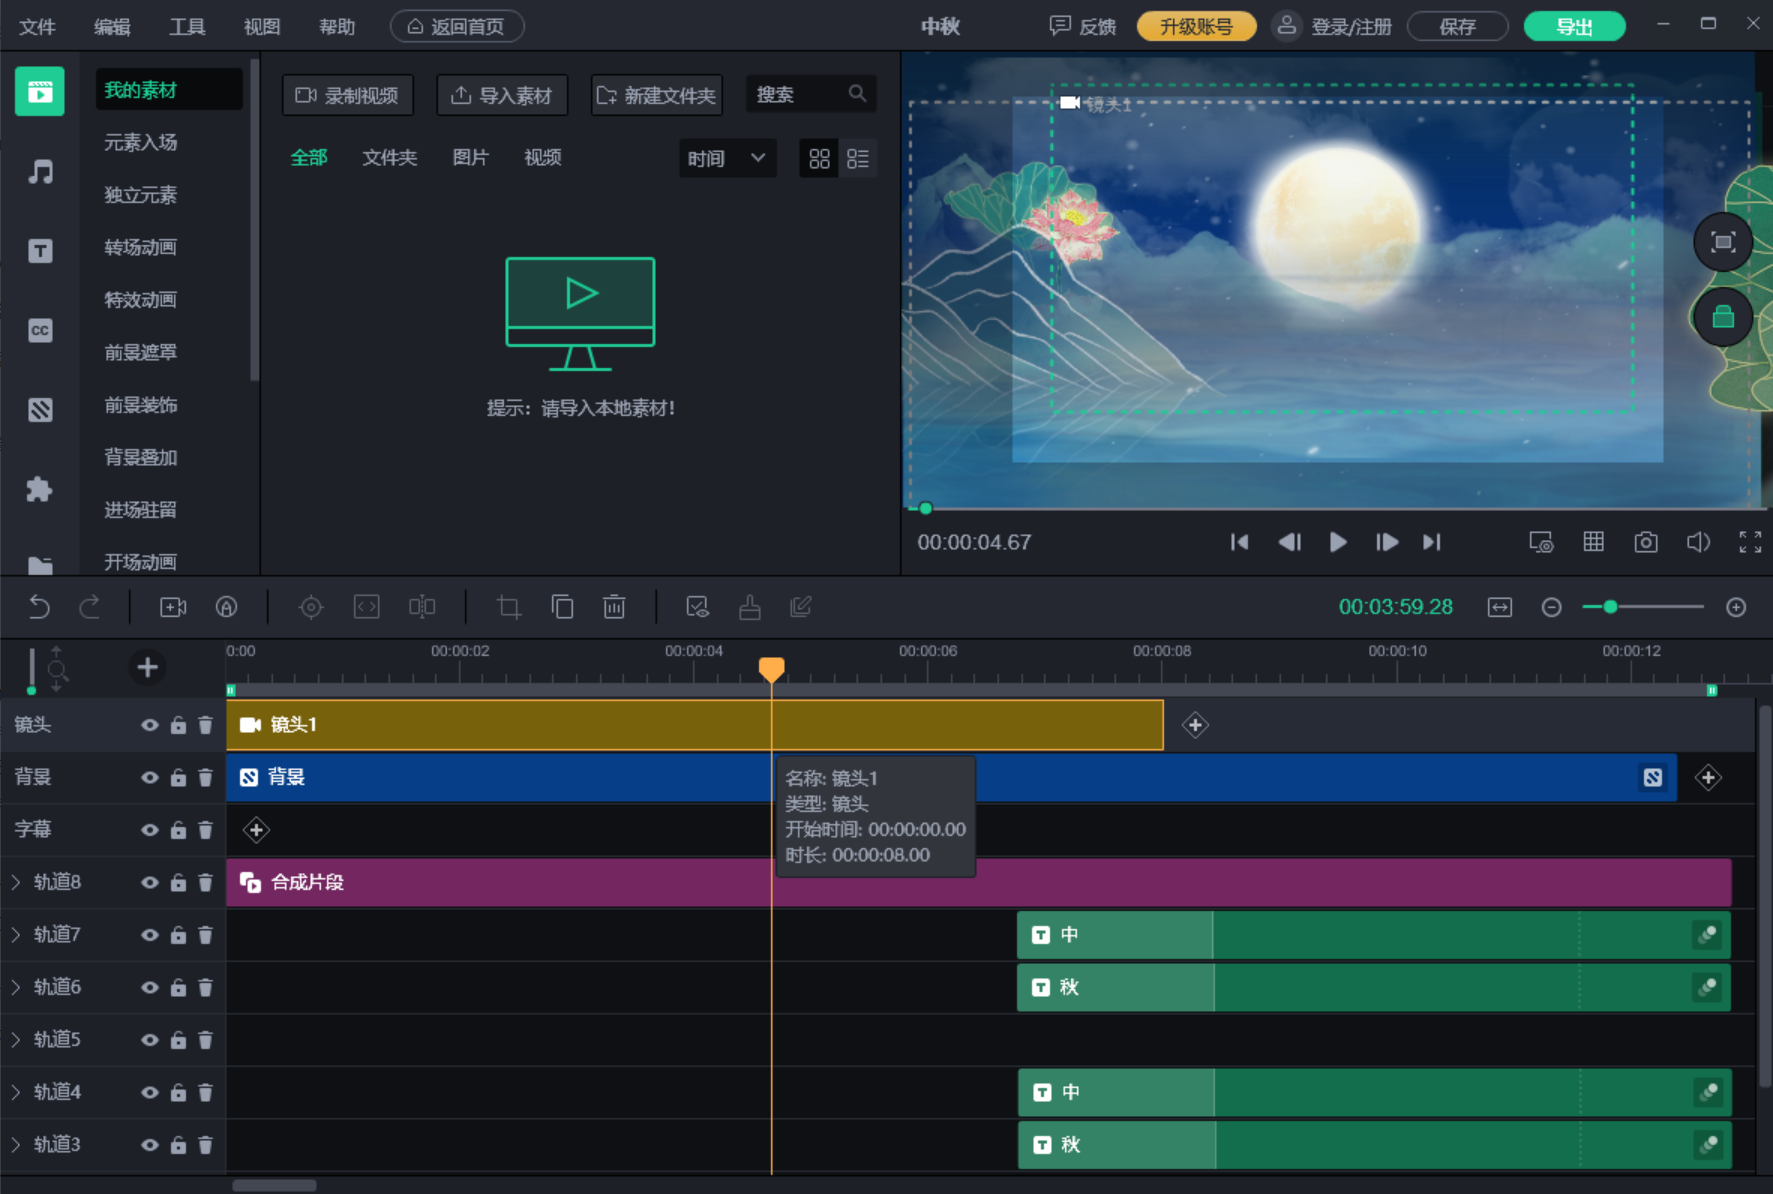Click the 导入素材 import button

point(502,95)
